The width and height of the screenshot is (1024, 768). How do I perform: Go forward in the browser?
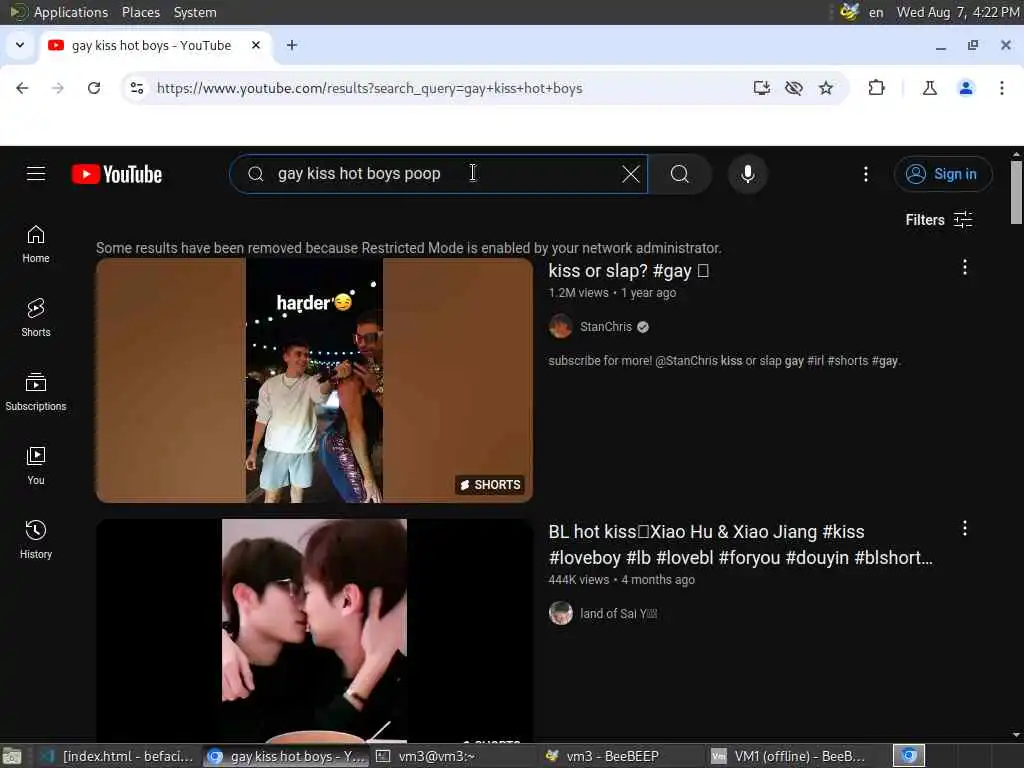(57, 88)
